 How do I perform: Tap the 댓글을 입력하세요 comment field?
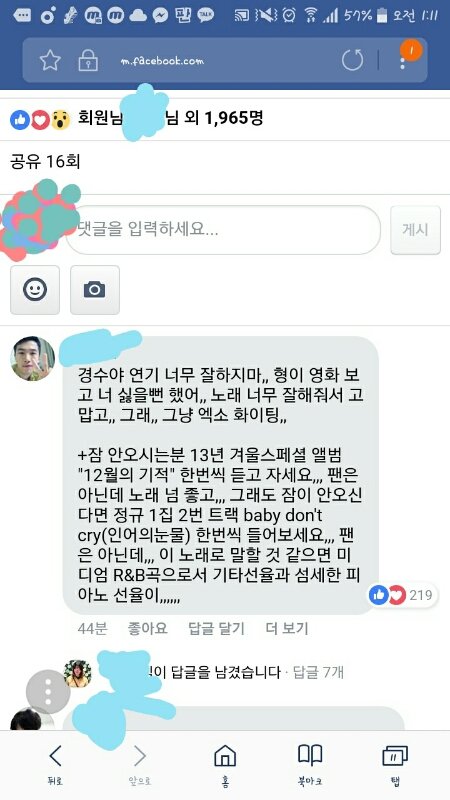coord(223,230)
